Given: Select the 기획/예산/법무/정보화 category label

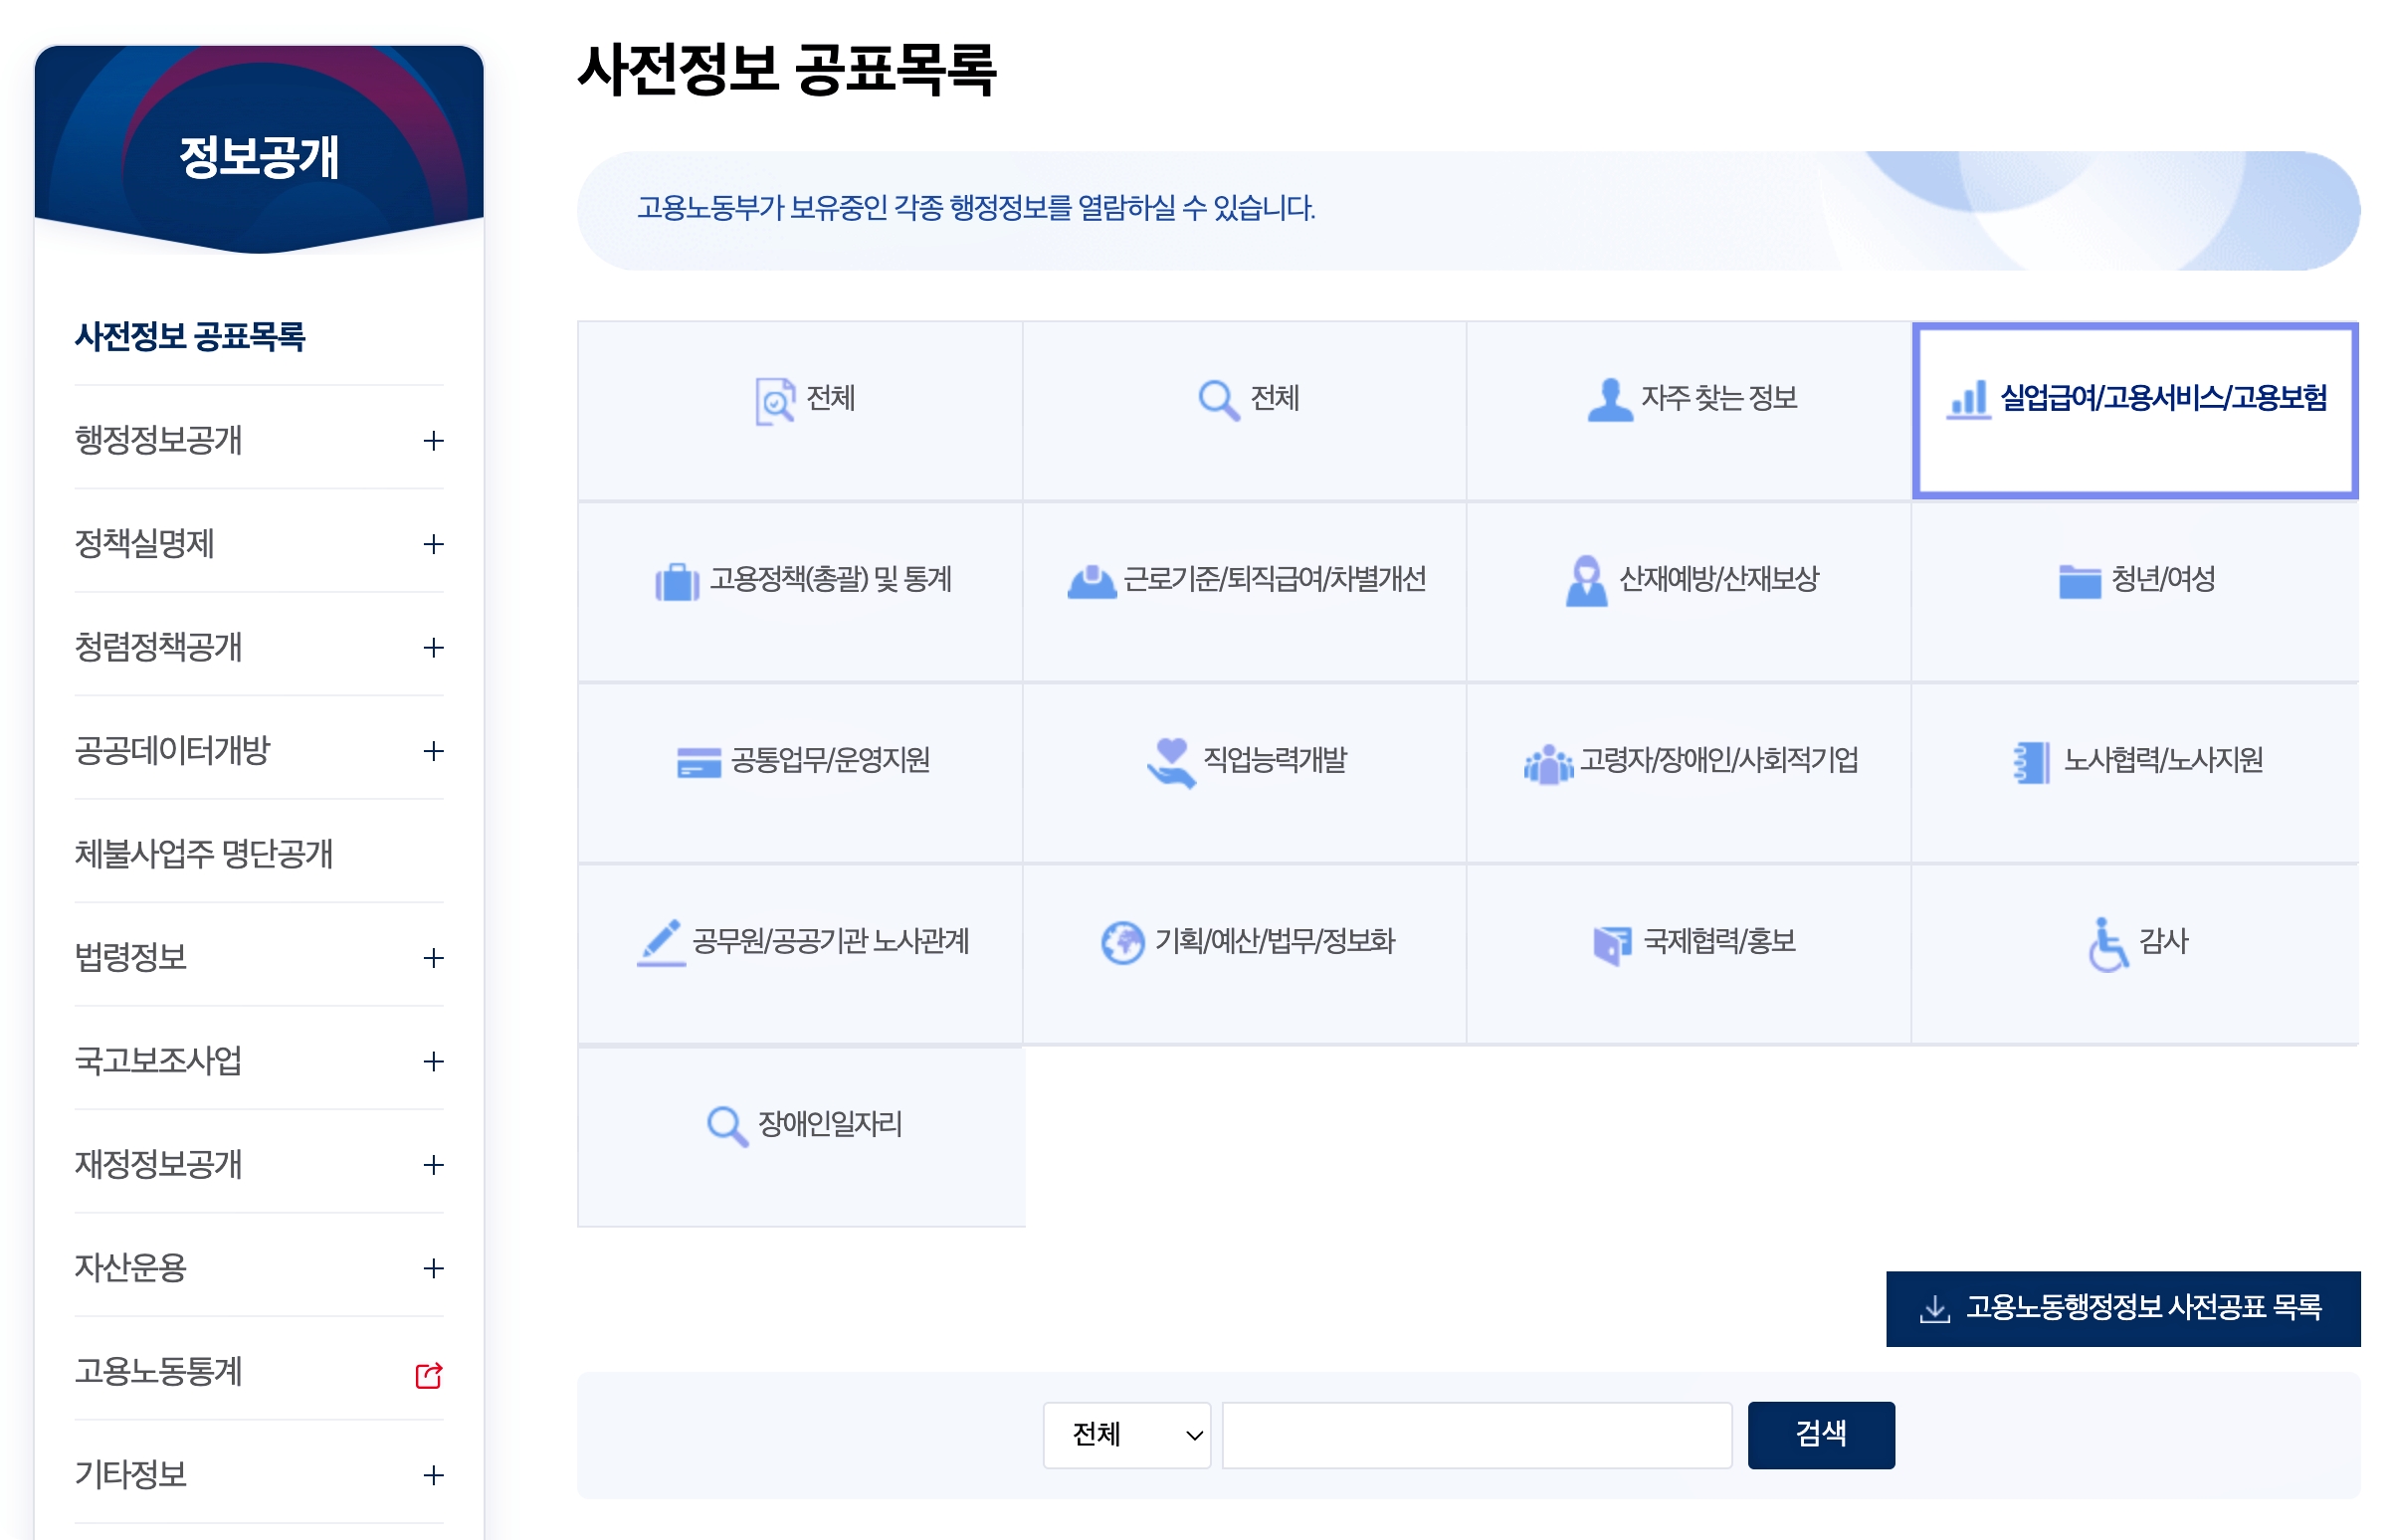Looking at the screenshot, I should 1274,941.
